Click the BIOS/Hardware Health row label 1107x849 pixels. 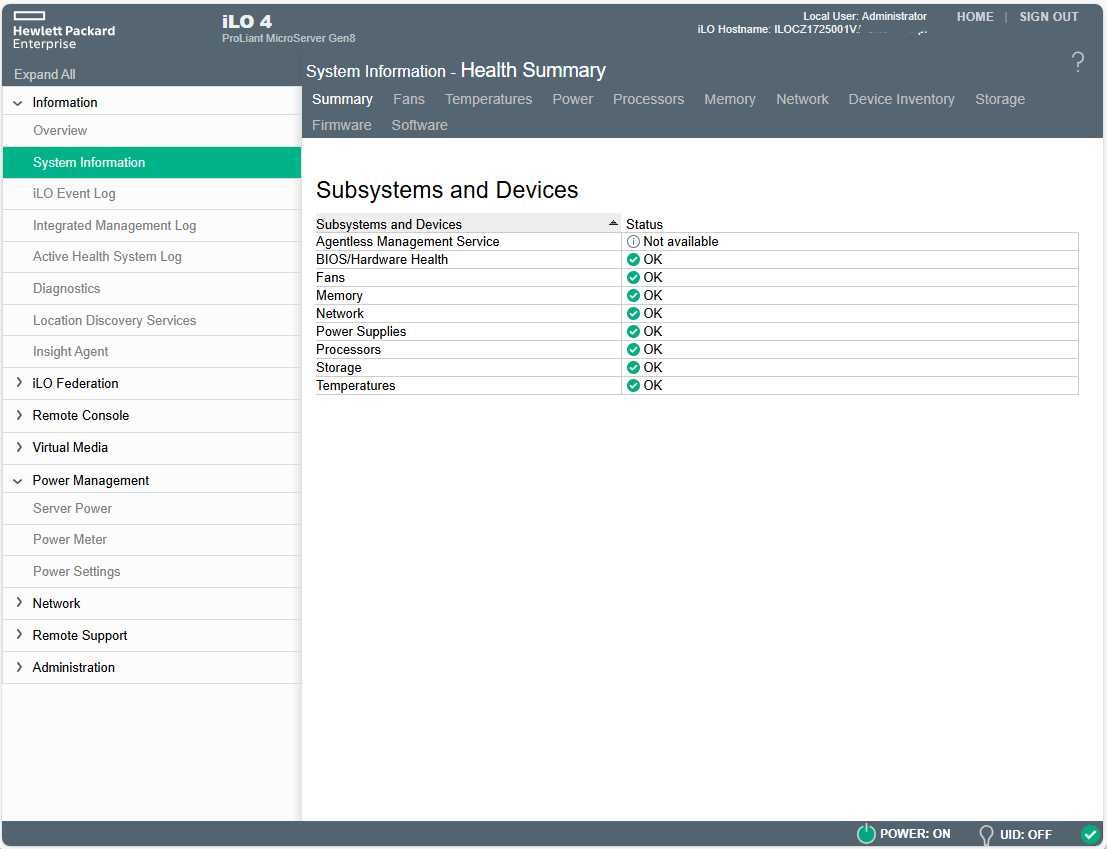point(381,260)
